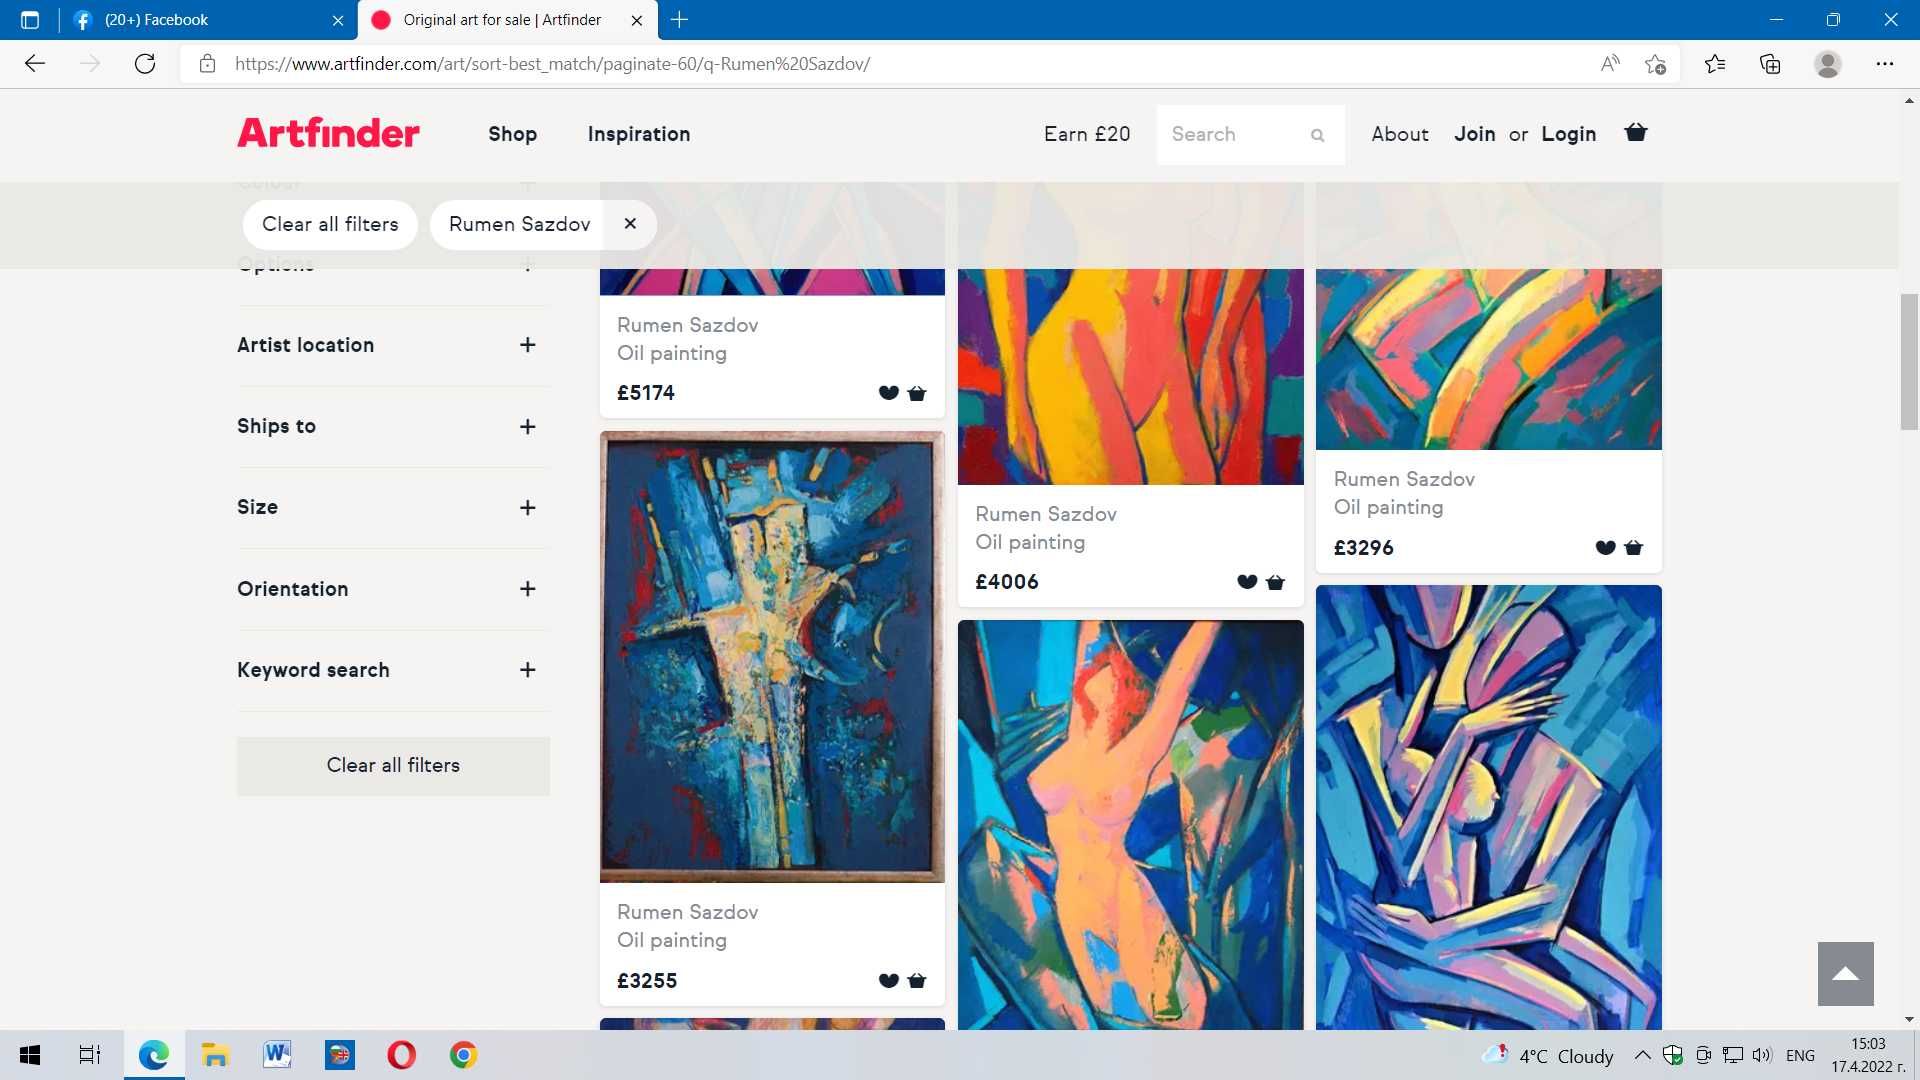
Task: Open the orange nude figure painting thumbnail
Action: pos(1130,824)
